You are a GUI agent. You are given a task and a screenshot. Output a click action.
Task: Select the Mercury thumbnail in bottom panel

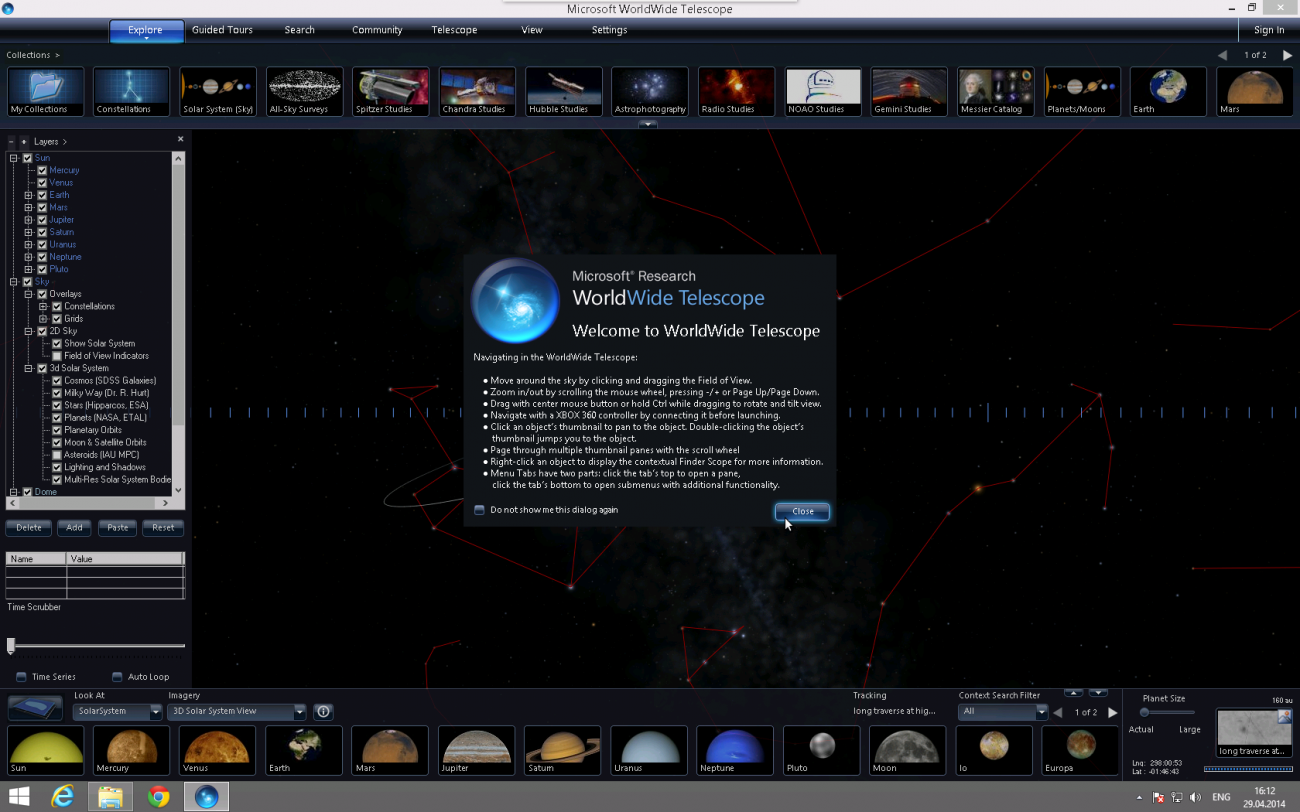131,751
